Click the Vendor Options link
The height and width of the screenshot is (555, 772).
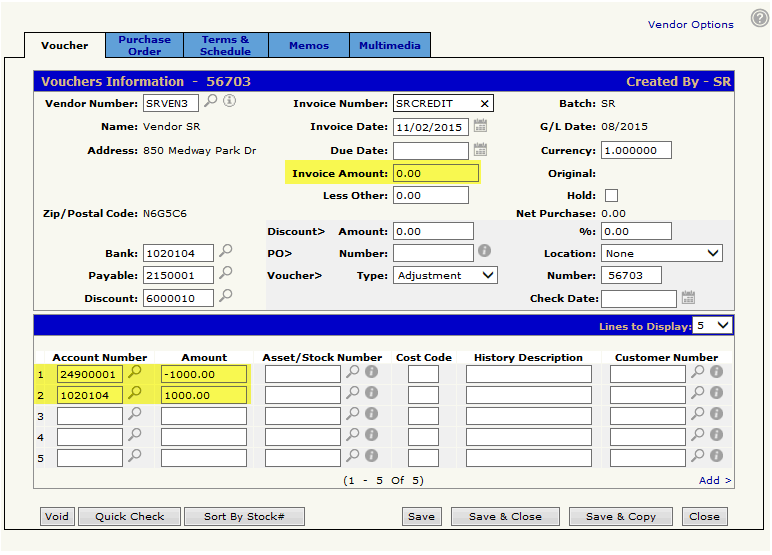(690, 25)
